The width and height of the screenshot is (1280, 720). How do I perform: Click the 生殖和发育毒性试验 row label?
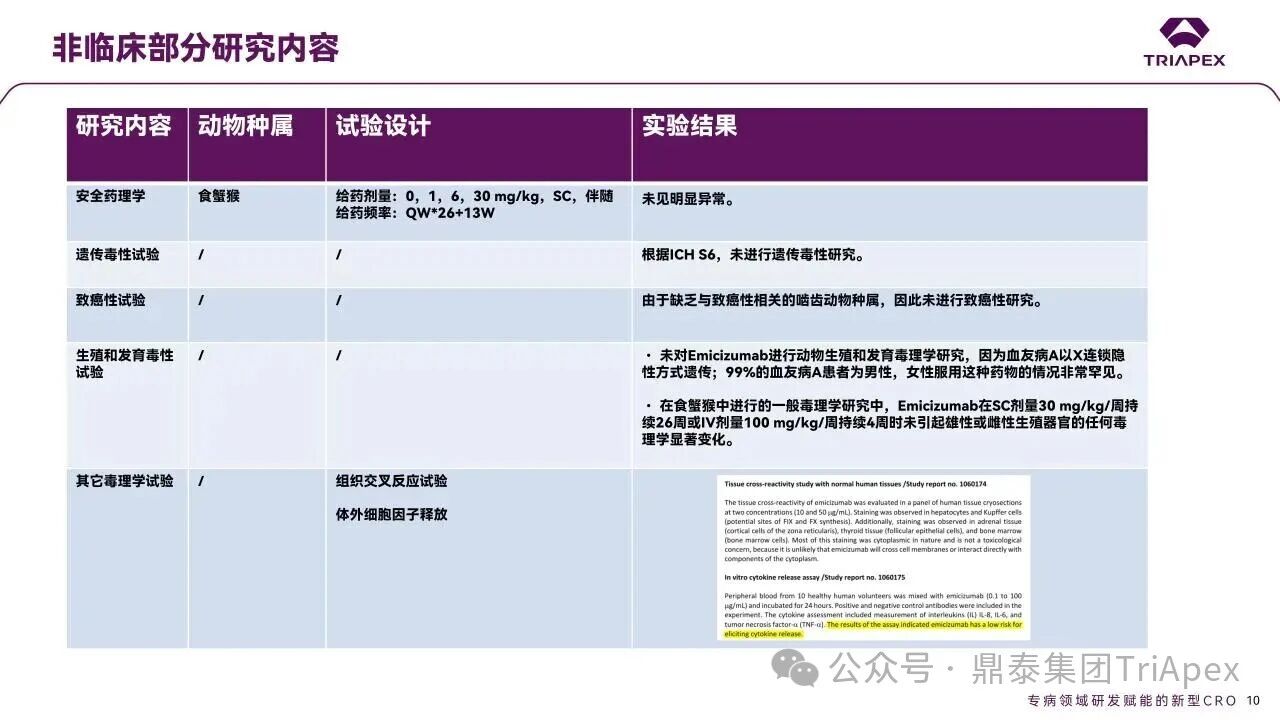point(124,364)
